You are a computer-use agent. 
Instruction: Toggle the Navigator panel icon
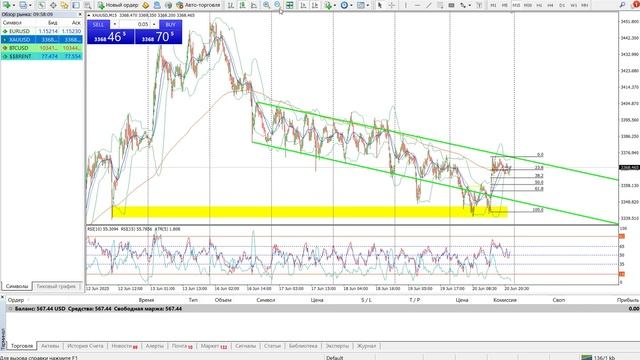point(64,5)
